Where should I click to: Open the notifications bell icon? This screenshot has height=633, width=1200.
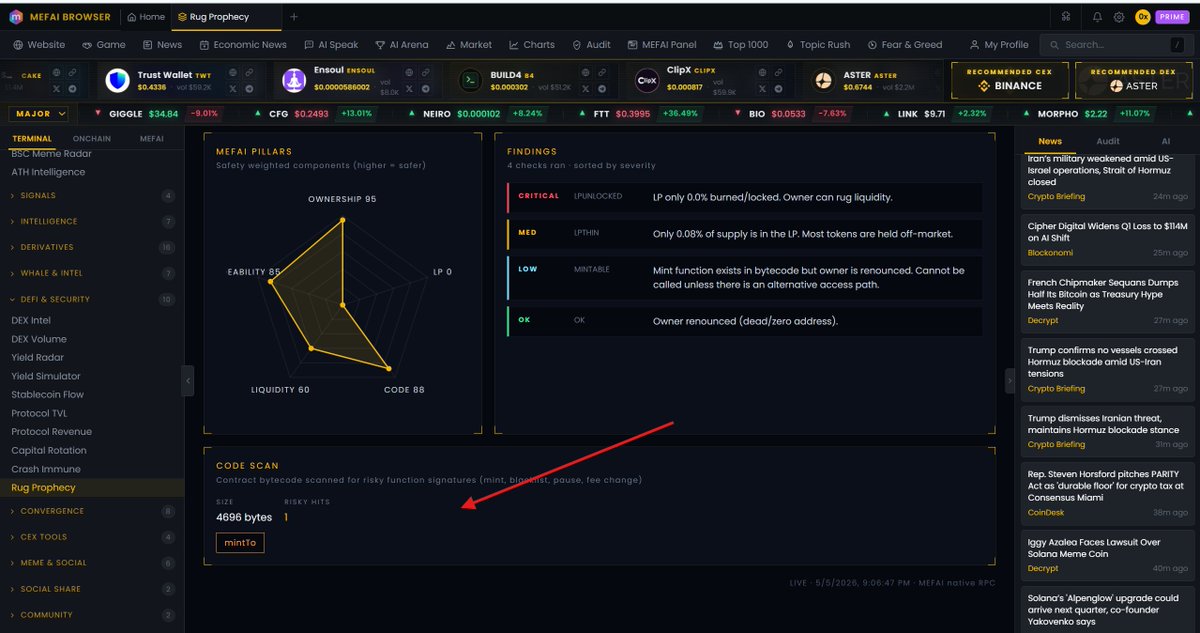click(1097, 17)
